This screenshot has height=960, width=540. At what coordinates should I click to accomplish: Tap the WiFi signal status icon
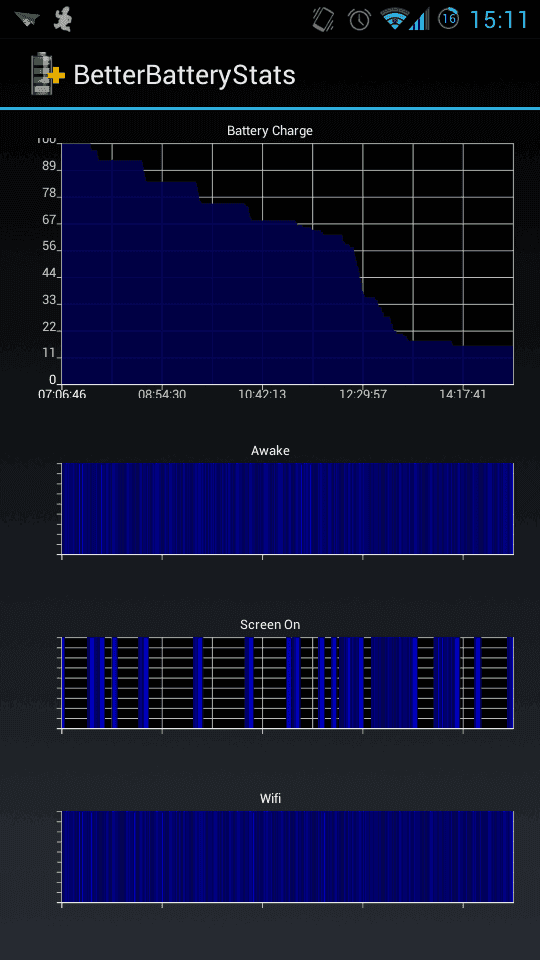(x=394, y=20)
